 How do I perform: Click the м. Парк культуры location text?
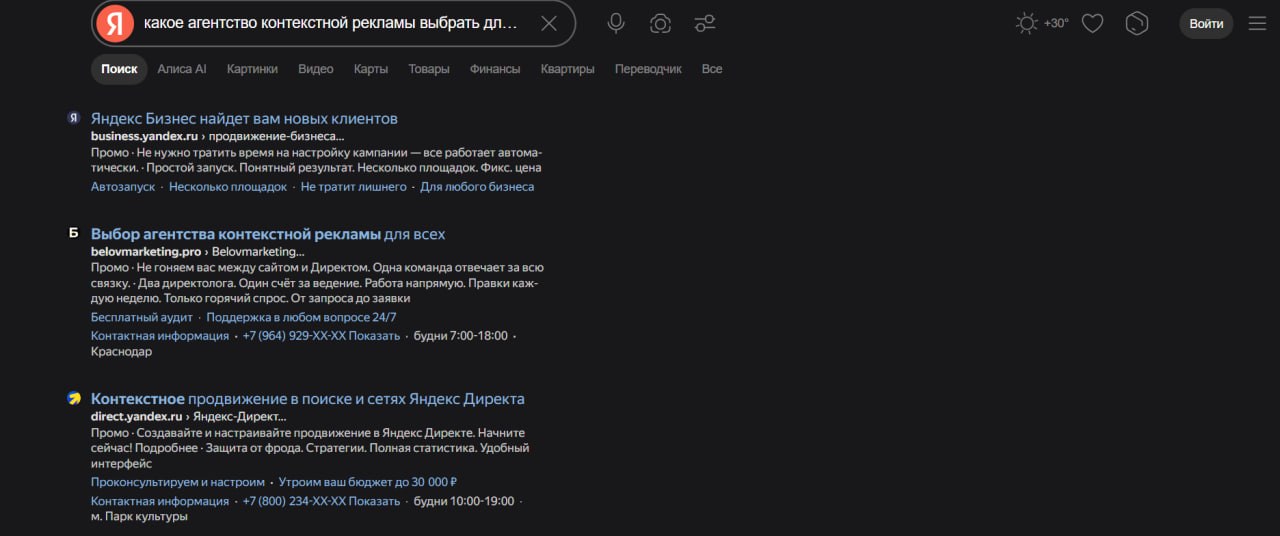[139, 517]
